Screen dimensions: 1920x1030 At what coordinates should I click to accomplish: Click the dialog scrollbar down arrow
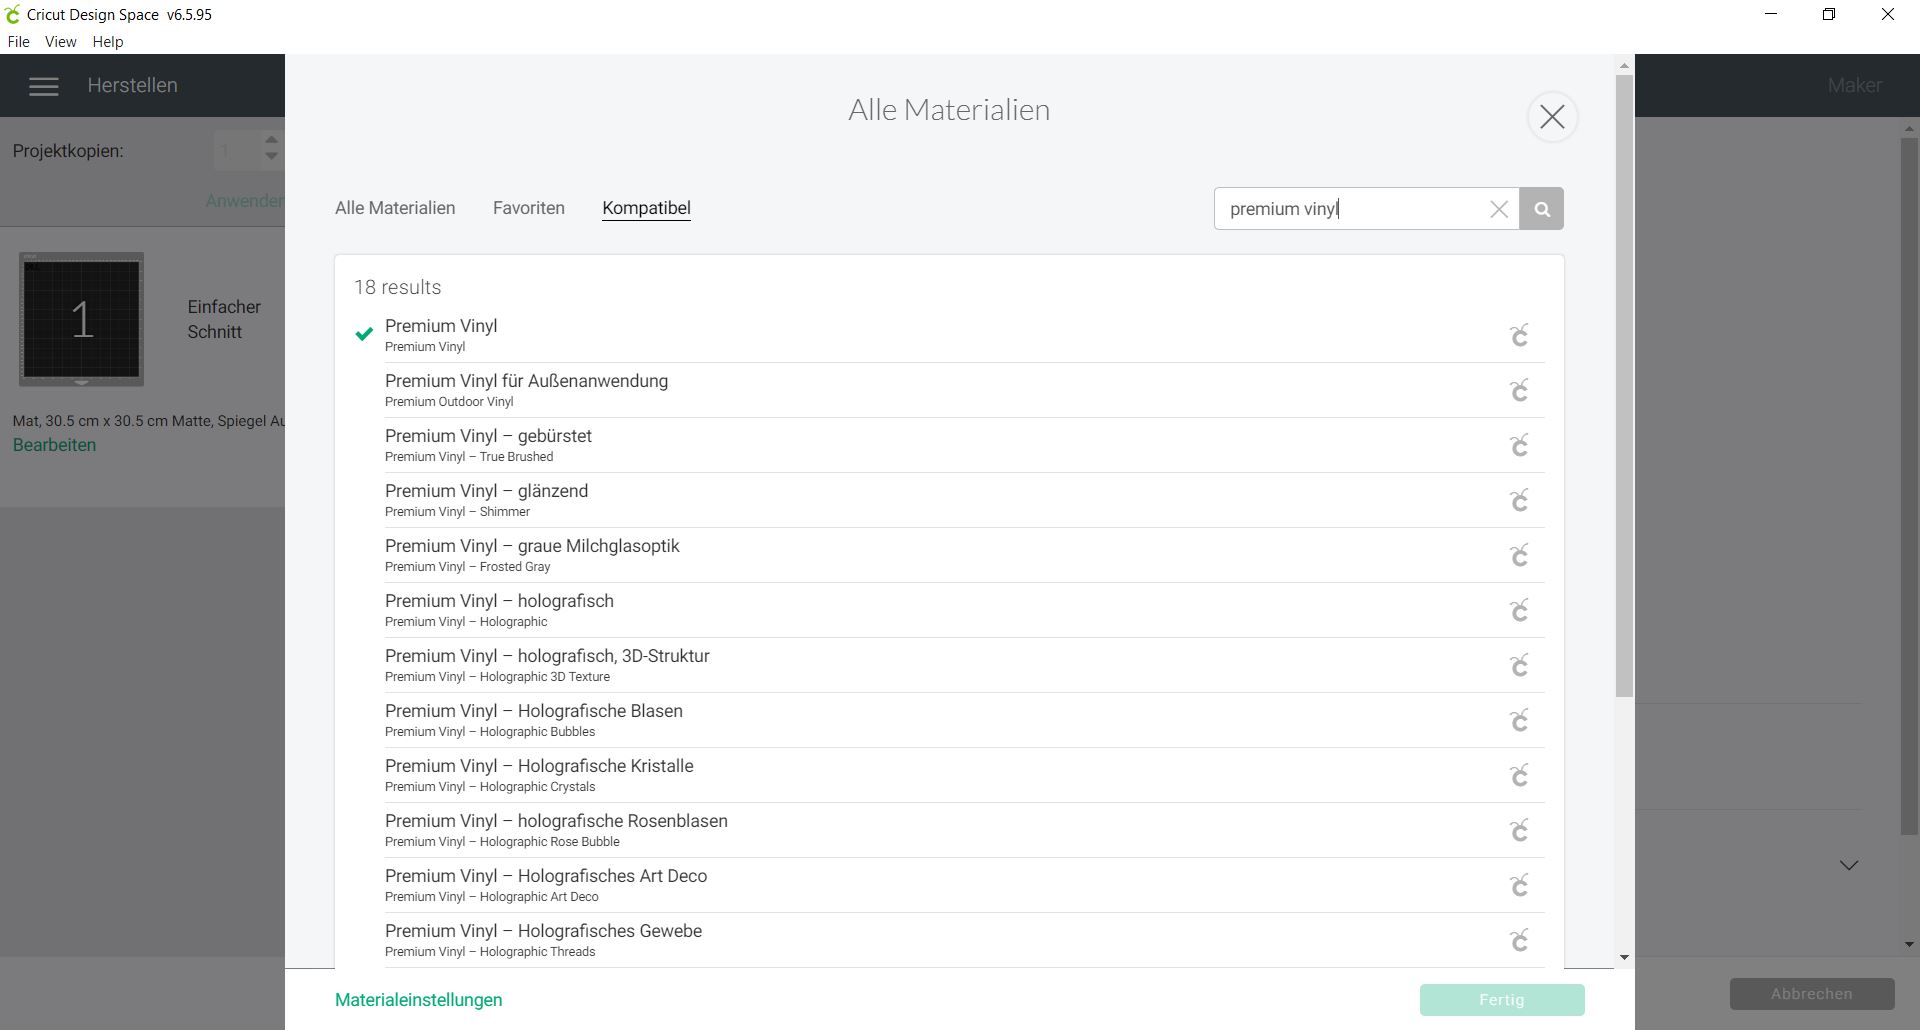click(1624, 958)
